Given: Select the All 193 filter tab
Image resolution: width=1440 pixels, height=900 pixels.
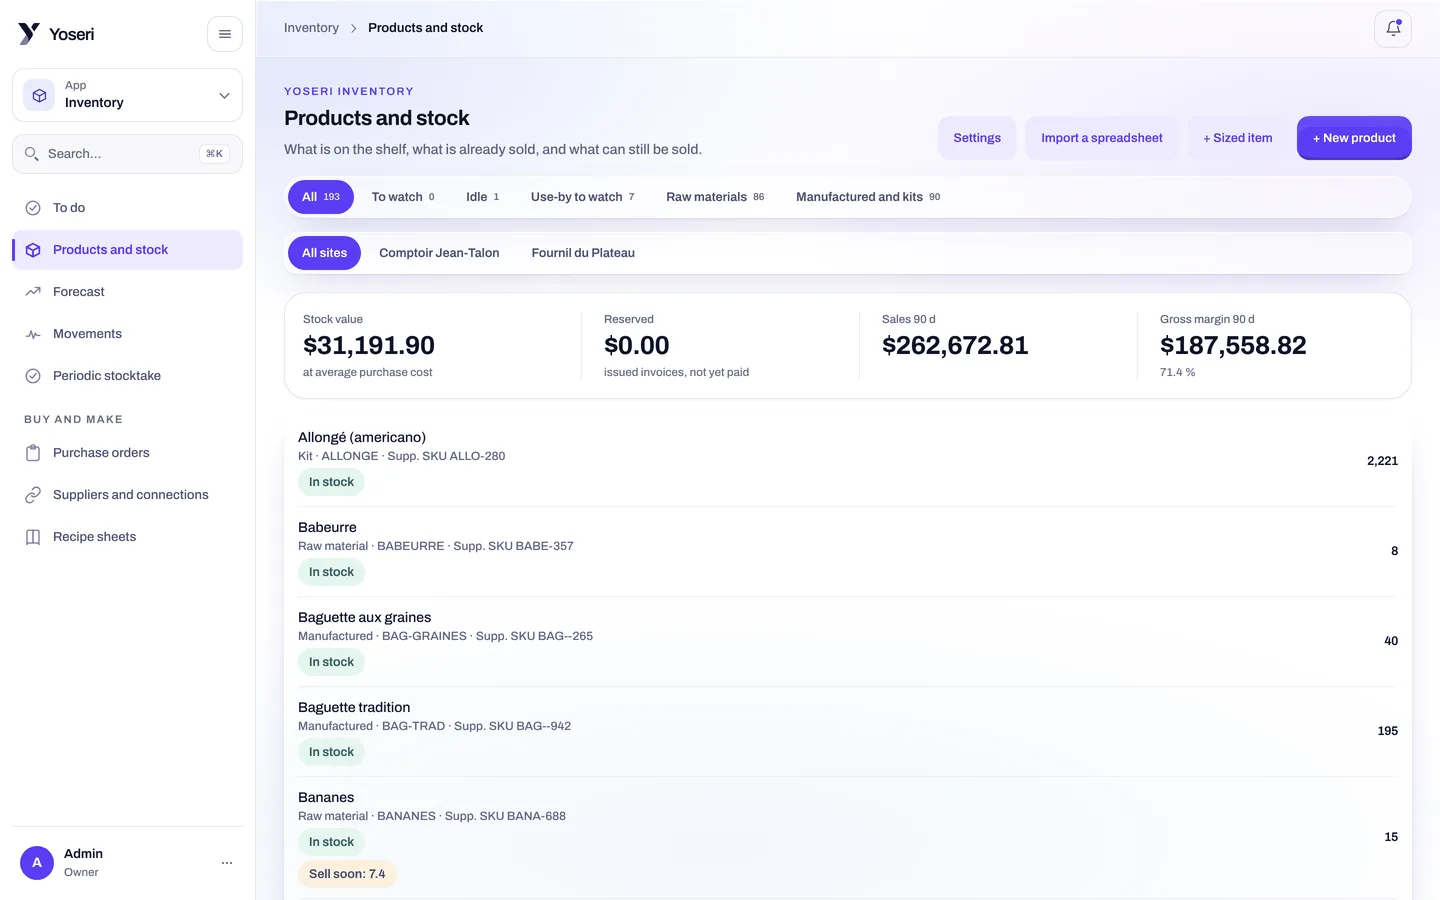Looking at the screenshot, I should pyautogui.click(x=321, y=197).
